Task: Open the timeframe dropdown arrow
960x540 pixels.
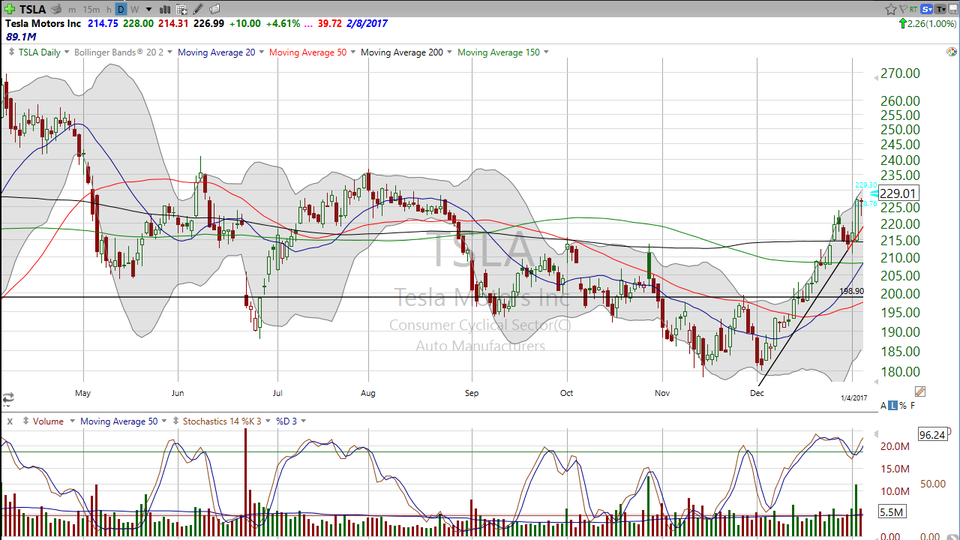Action: 148,9
